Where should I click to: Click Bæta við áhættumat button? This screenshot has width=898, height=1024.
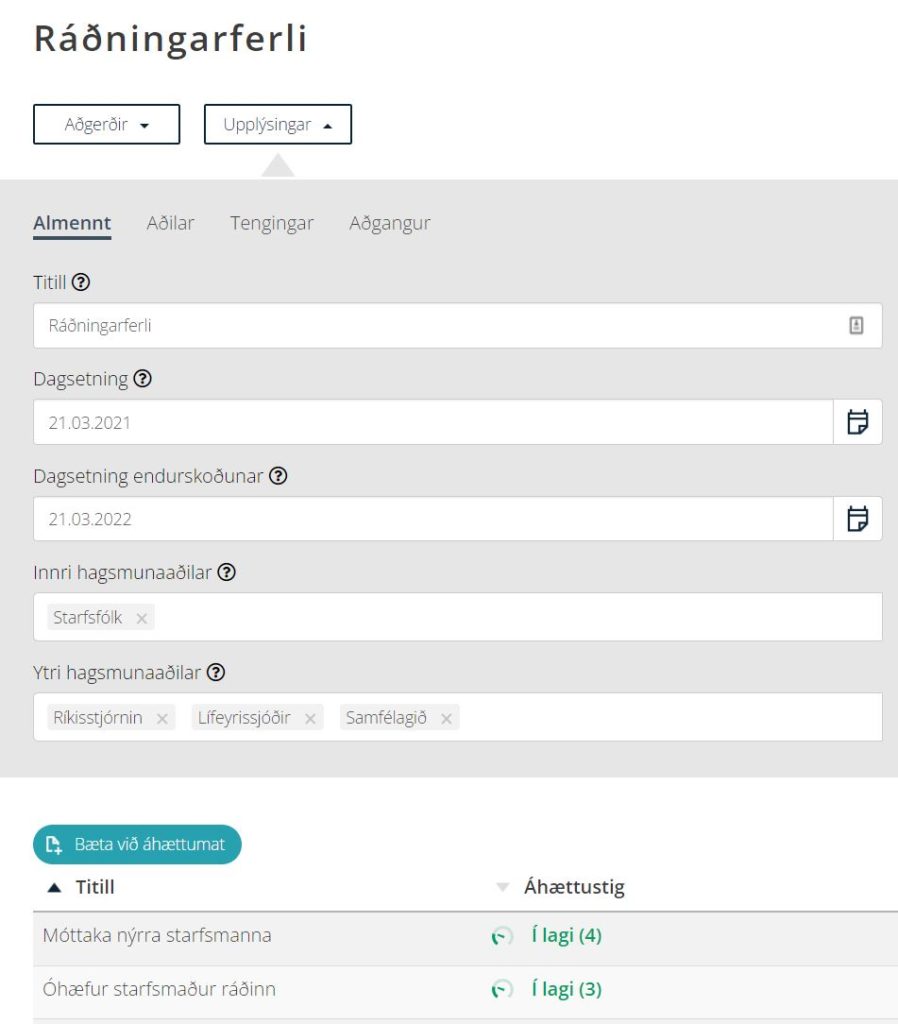tap(137, 844)
